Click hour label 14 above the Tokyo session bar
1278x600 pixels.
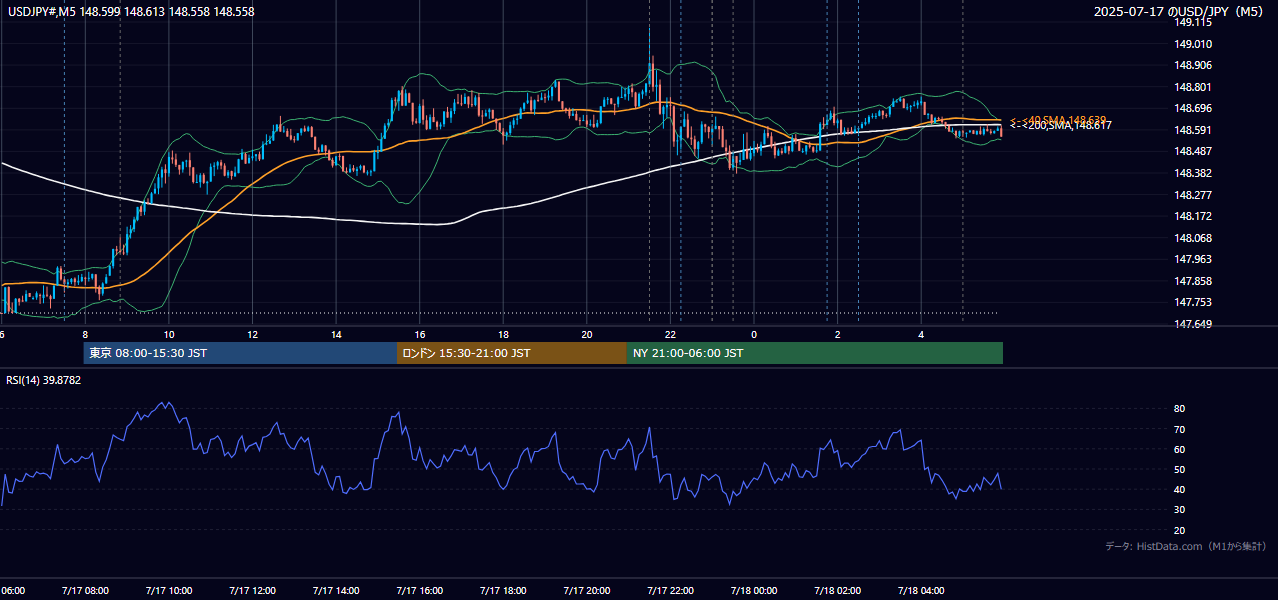[x=336, y=334]
